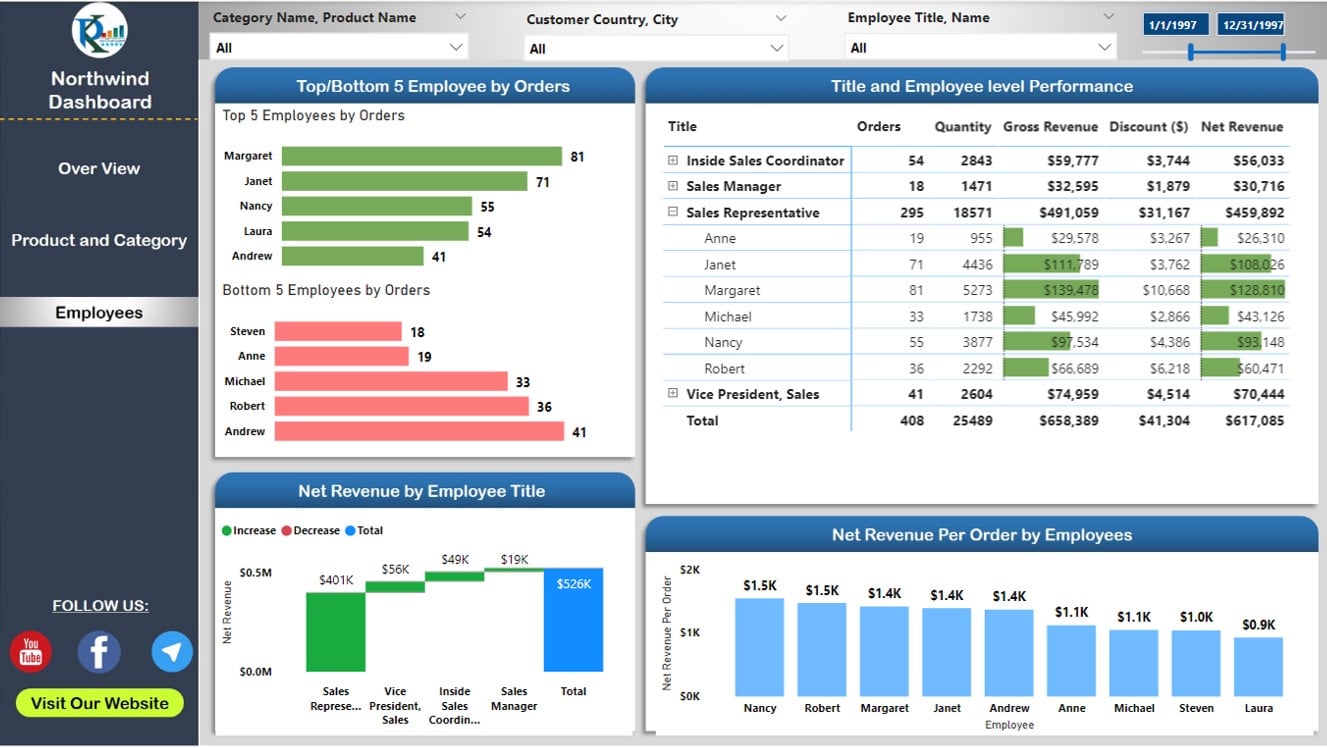Click the Visit Our Website button
The image size is (1327, 748).
pos(100,703)
